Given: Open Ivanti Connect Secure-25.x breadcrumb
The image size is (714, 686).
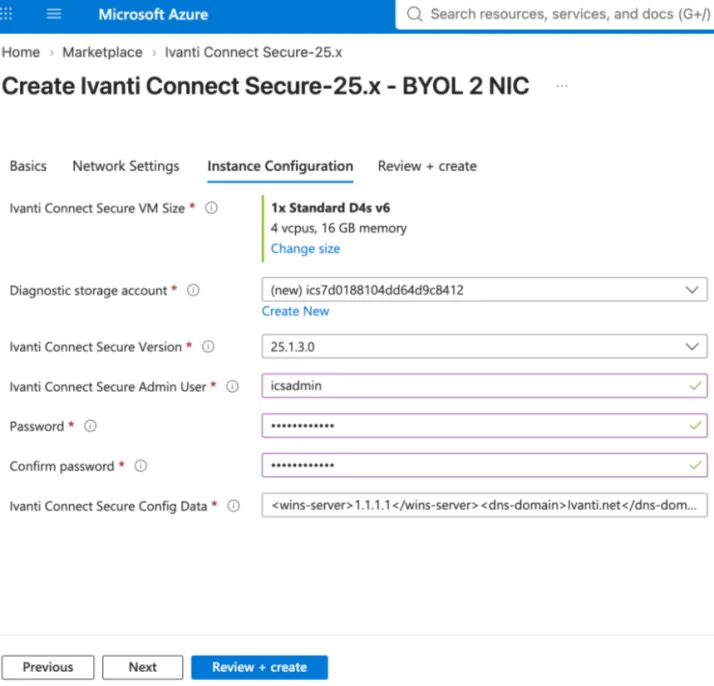Looking at the screenshot, I should click(x=253, y=52).
